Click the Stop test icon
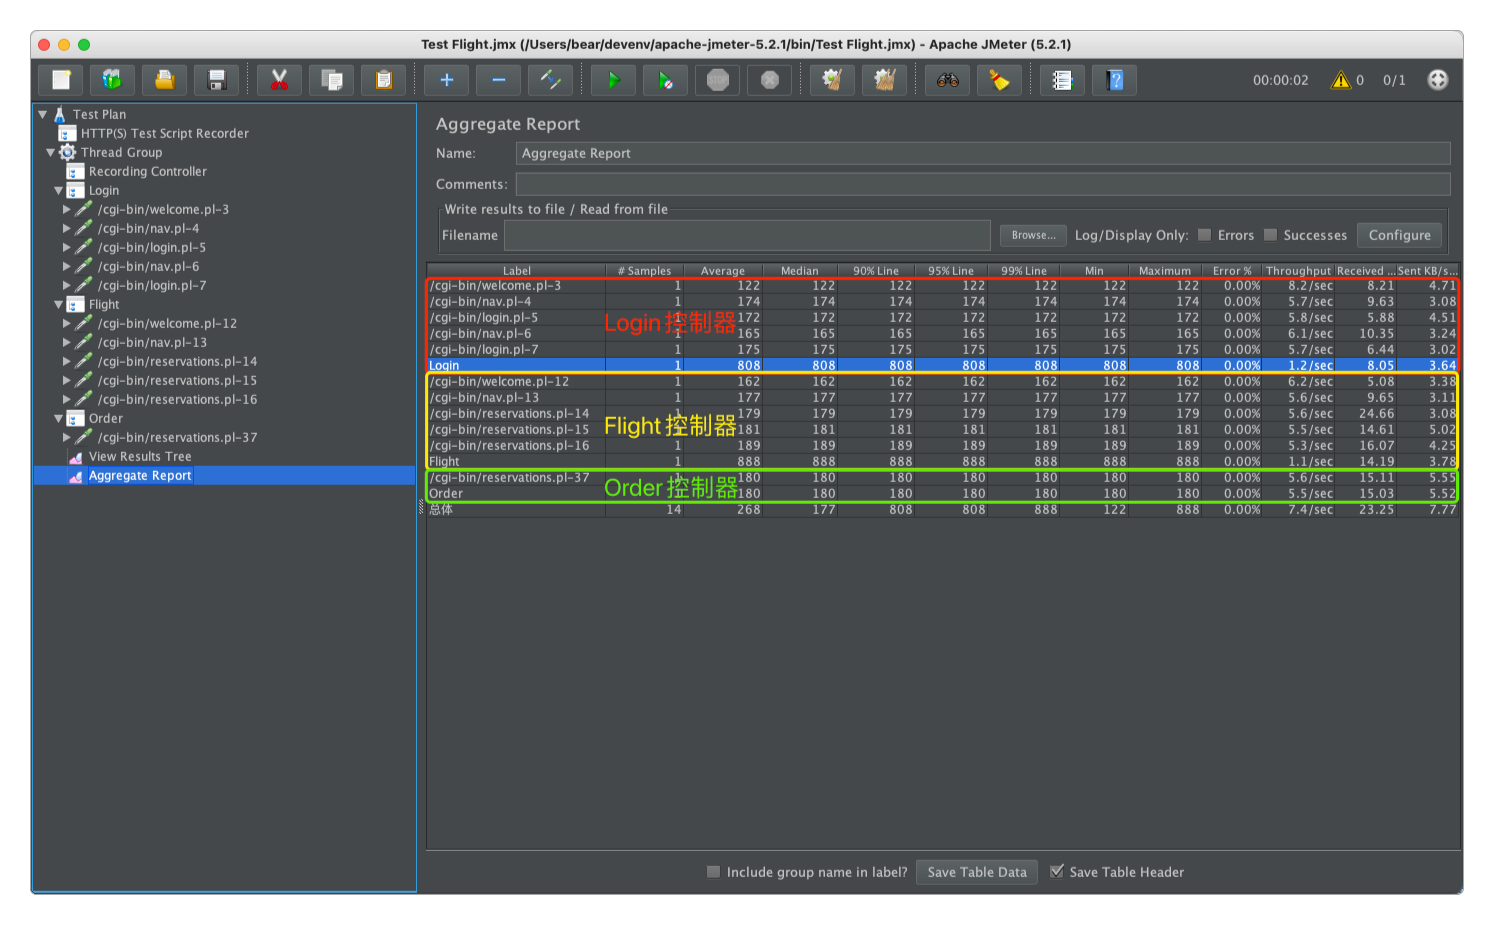Screen dimensions: 1494x925 tap(717, 80)
